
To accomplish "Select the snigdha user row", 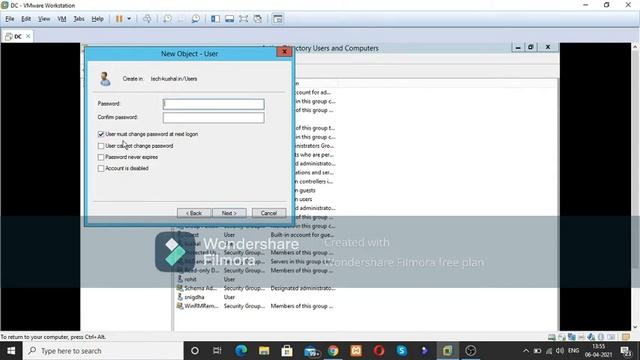I will (x=256, y=297).
